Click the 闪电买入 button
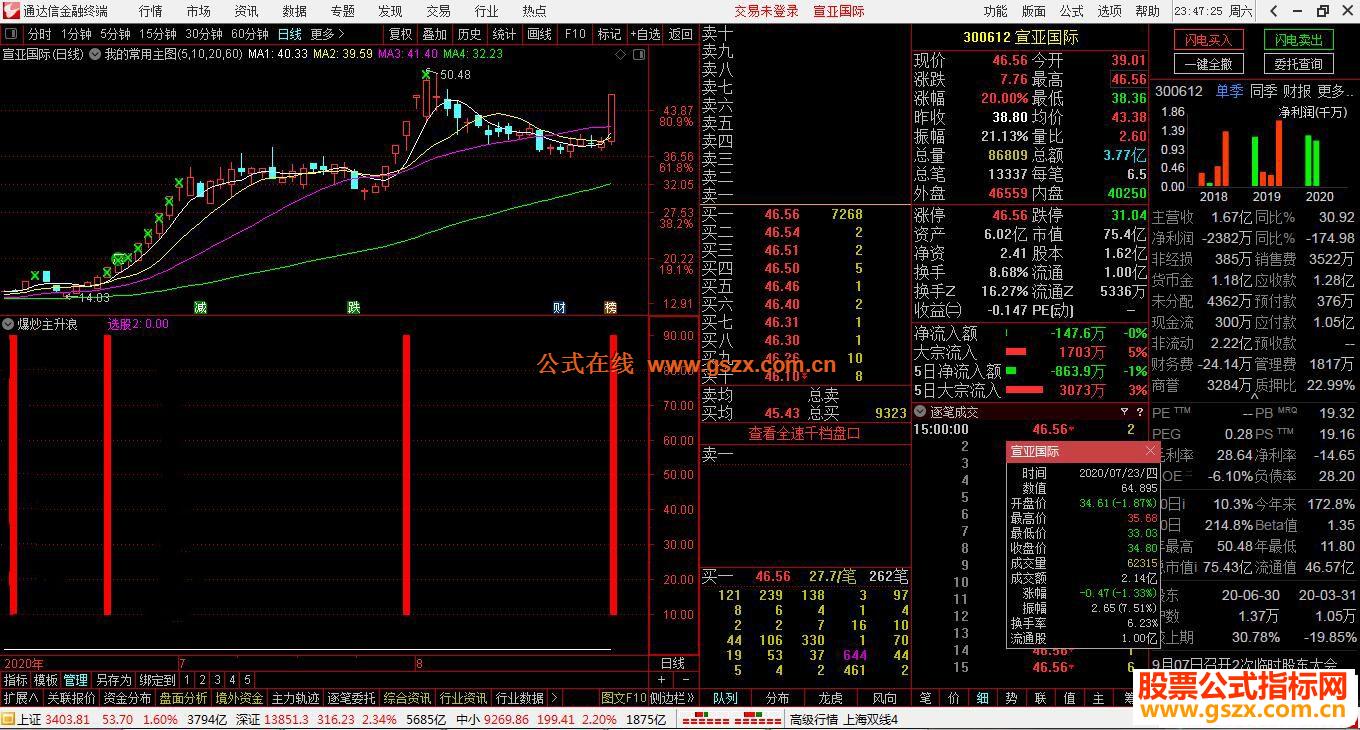 click(1208, 40)
